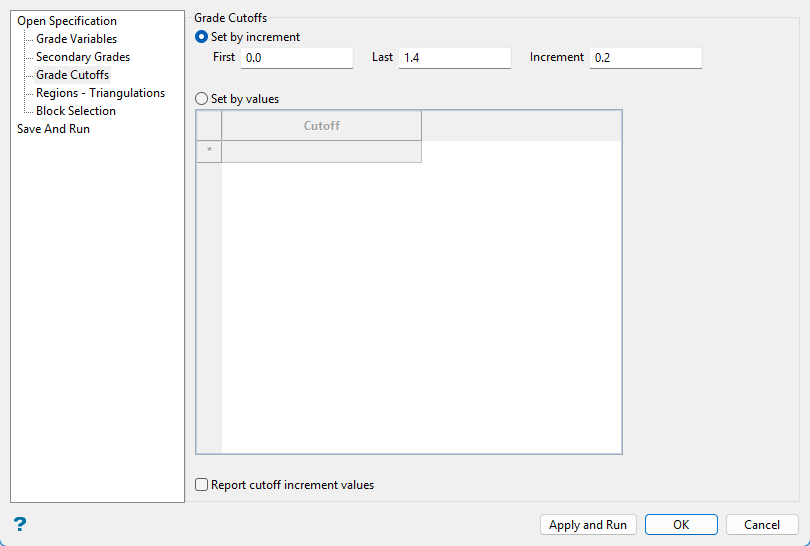Click the Cutoff column header
The height and width of the screenshot is (546, 810).
pos(321,126)
